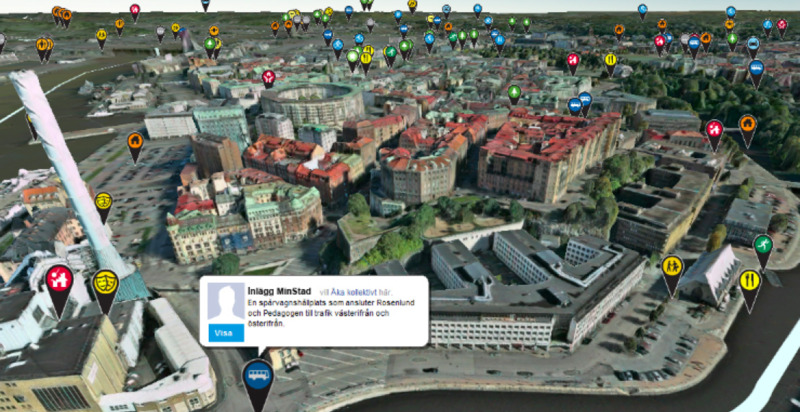Select the theater-masks pin in the parking lot

(104, 203)
